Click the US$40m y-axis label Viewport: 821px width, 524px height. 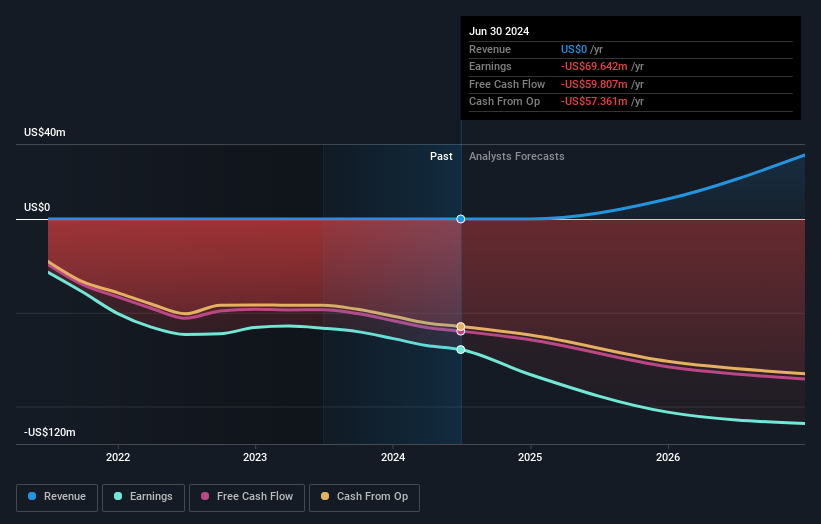(x=45, y=132)
